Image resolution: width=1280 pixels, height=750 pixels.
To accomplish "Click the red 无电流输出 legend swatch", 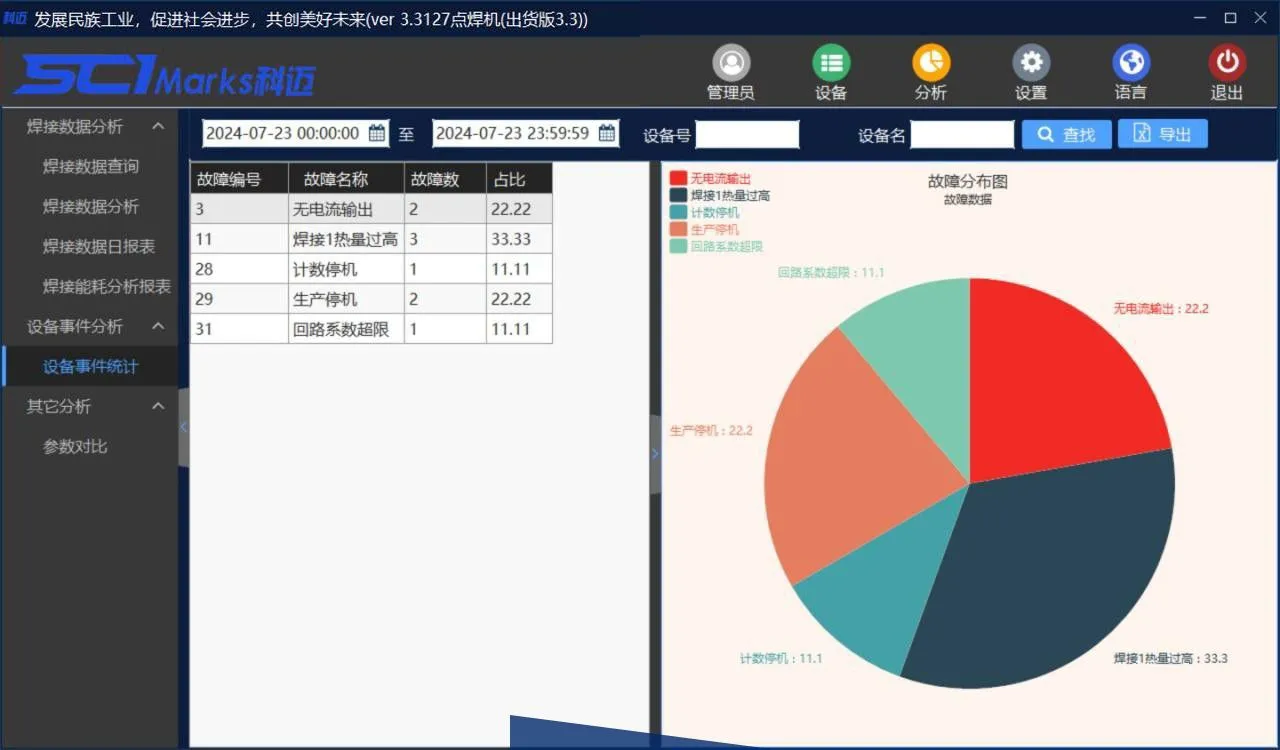I will click(x=679, y=178).
